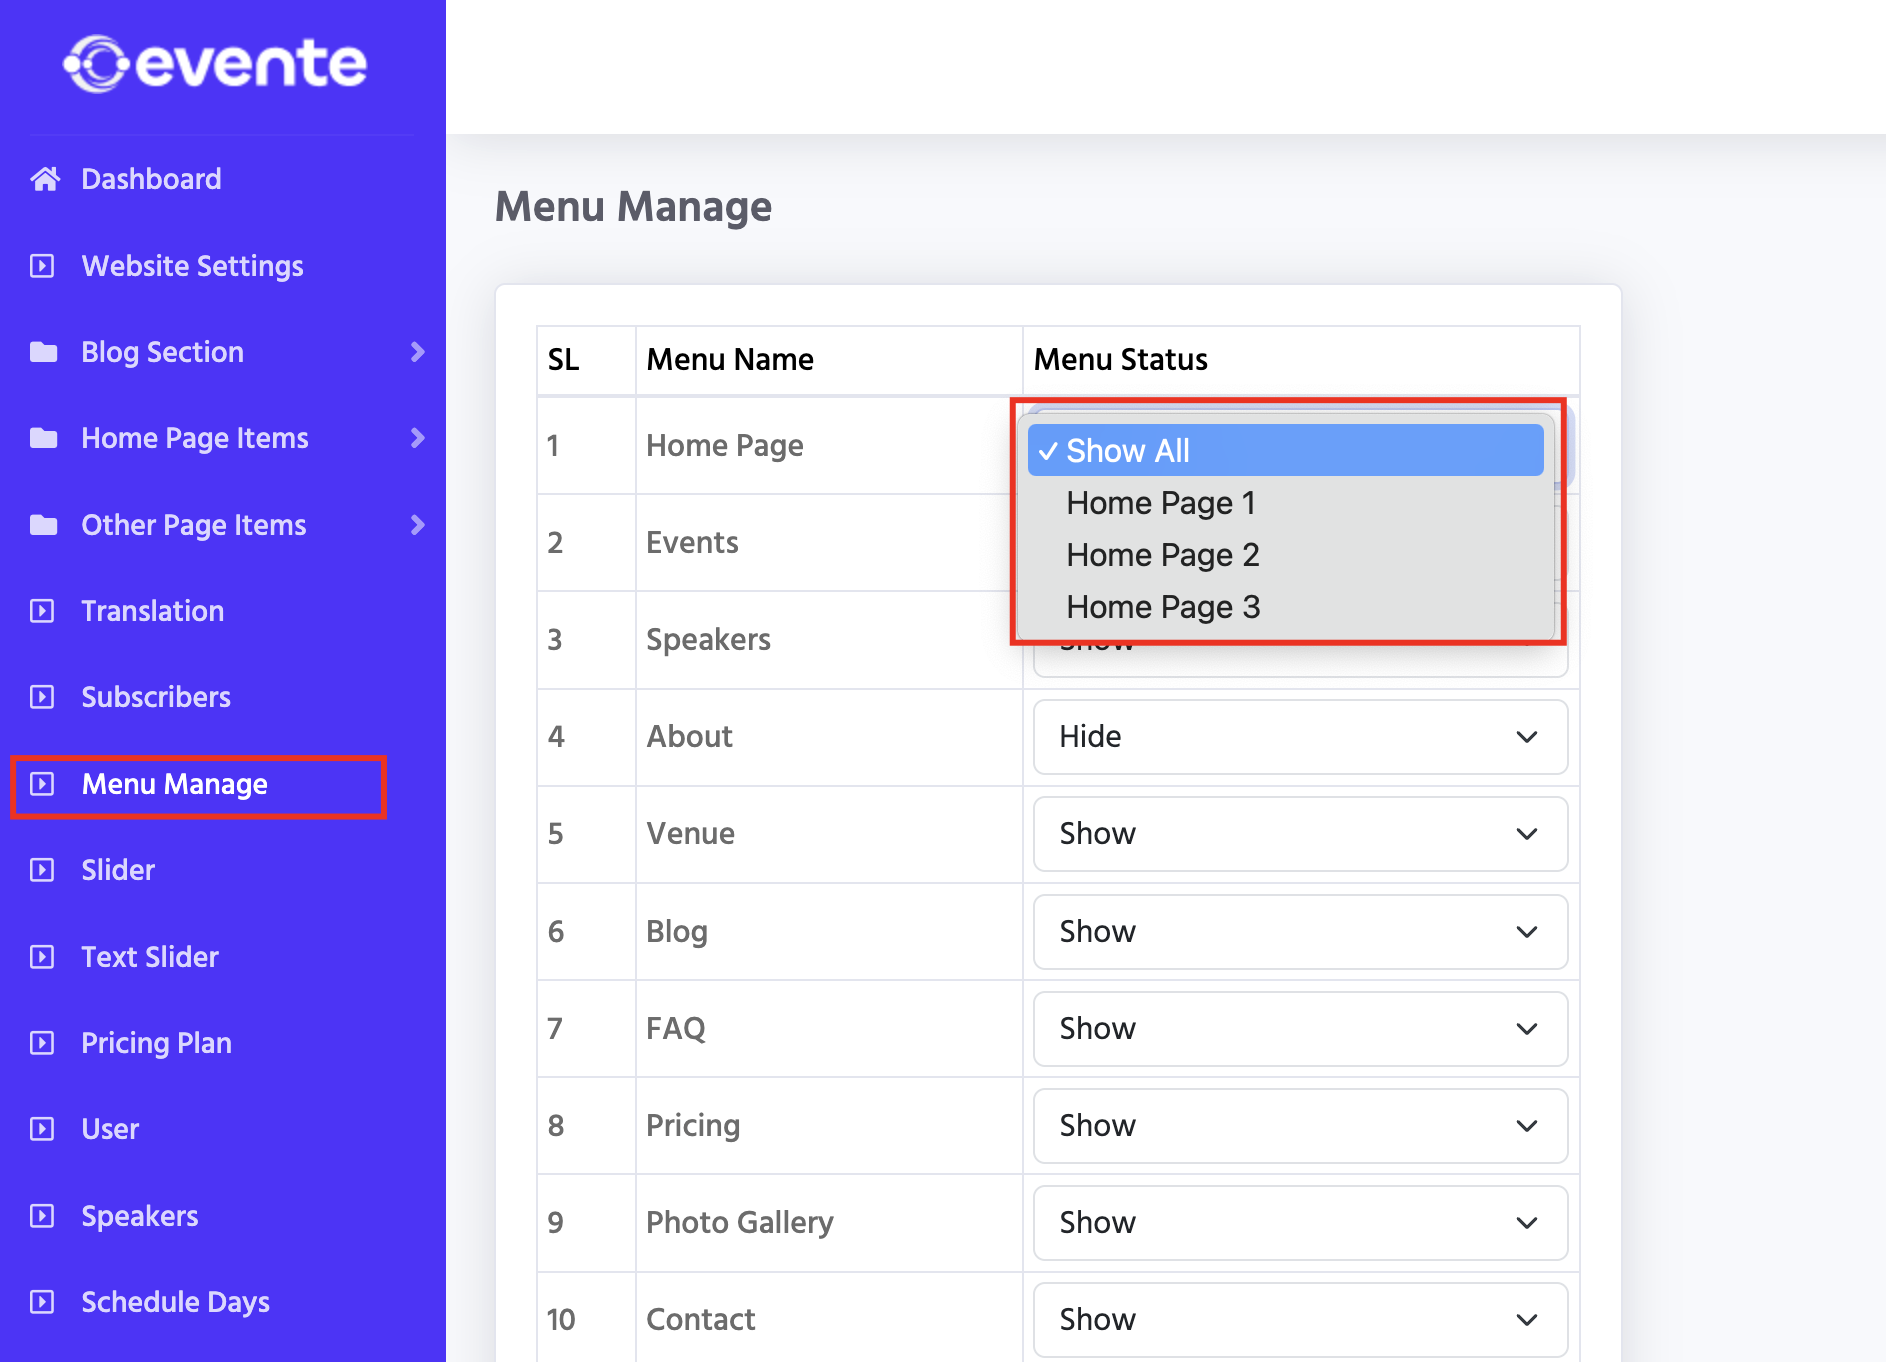Viewport: 1886px width, 1362px height.
Task: Select Home Page 1 option
Action: coord(1160,503)
